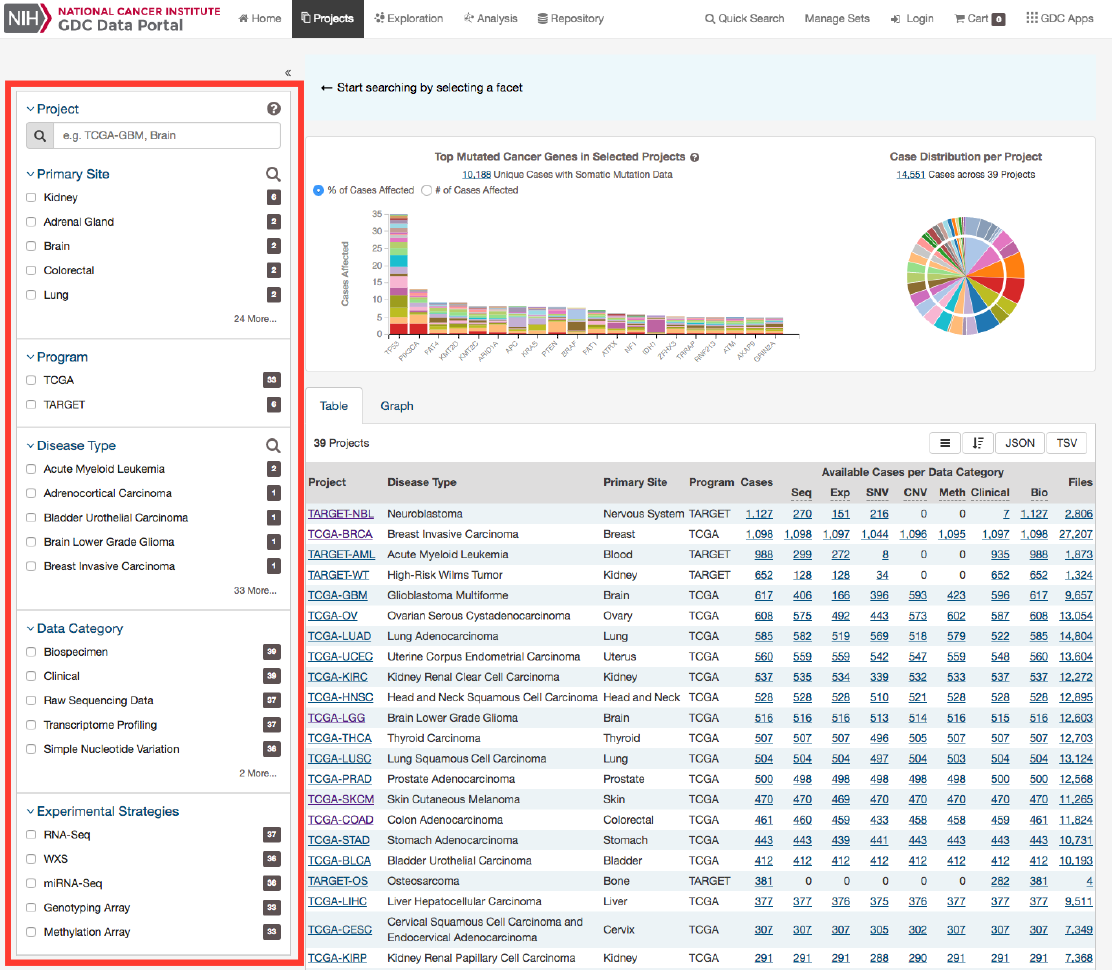Switch to the Graph tab

tap(396, 406)
